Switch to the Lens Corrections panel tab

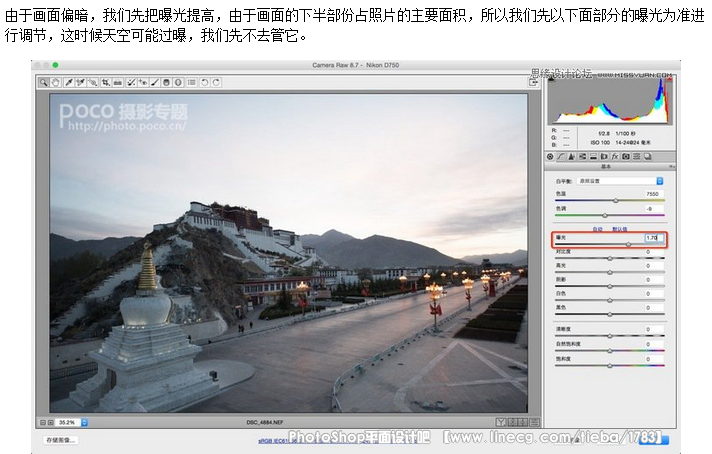(604, 157)
